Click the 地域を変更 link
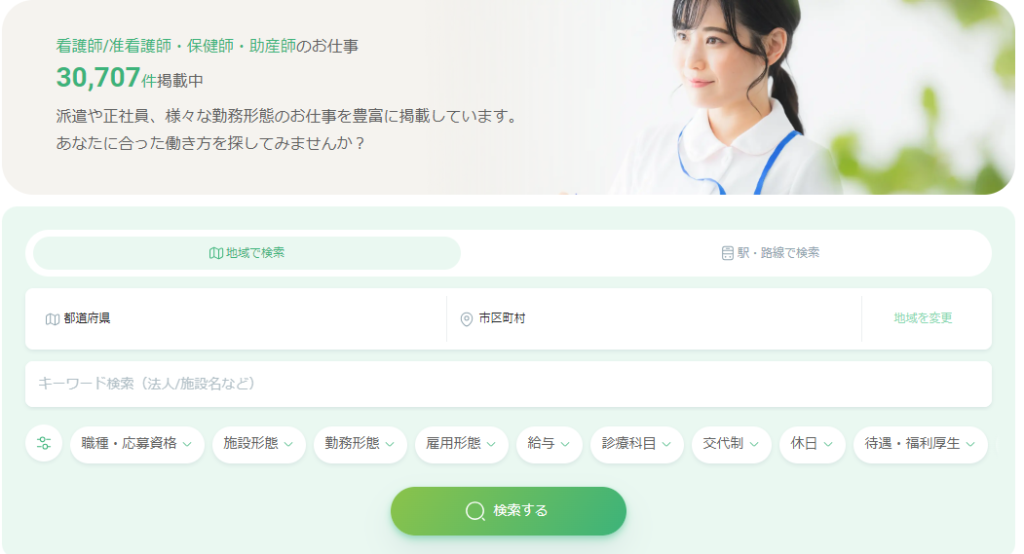This screenshot has height=554, width=1024. pos(923,318)
